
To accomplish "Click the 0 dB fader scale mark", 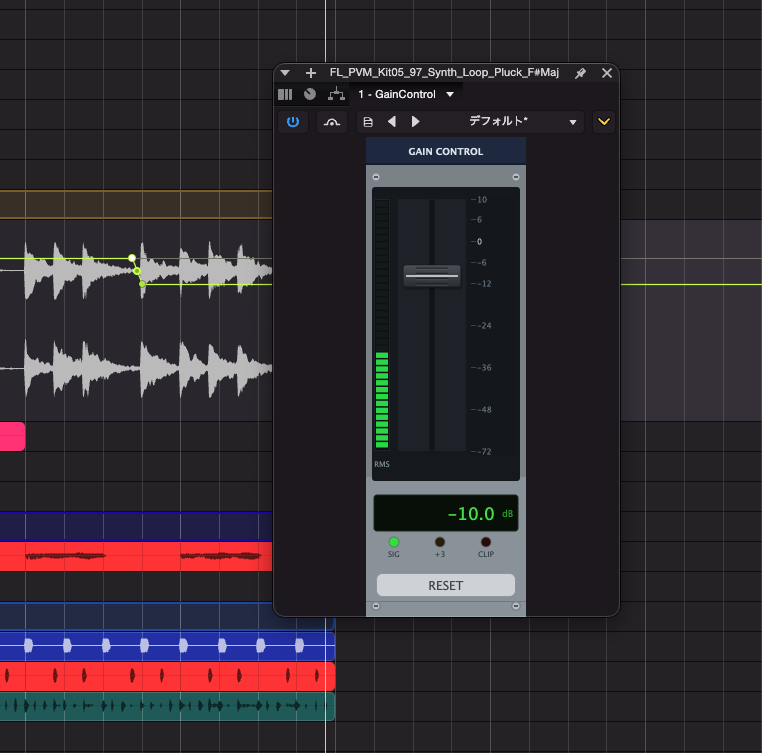I will [477, 241].
